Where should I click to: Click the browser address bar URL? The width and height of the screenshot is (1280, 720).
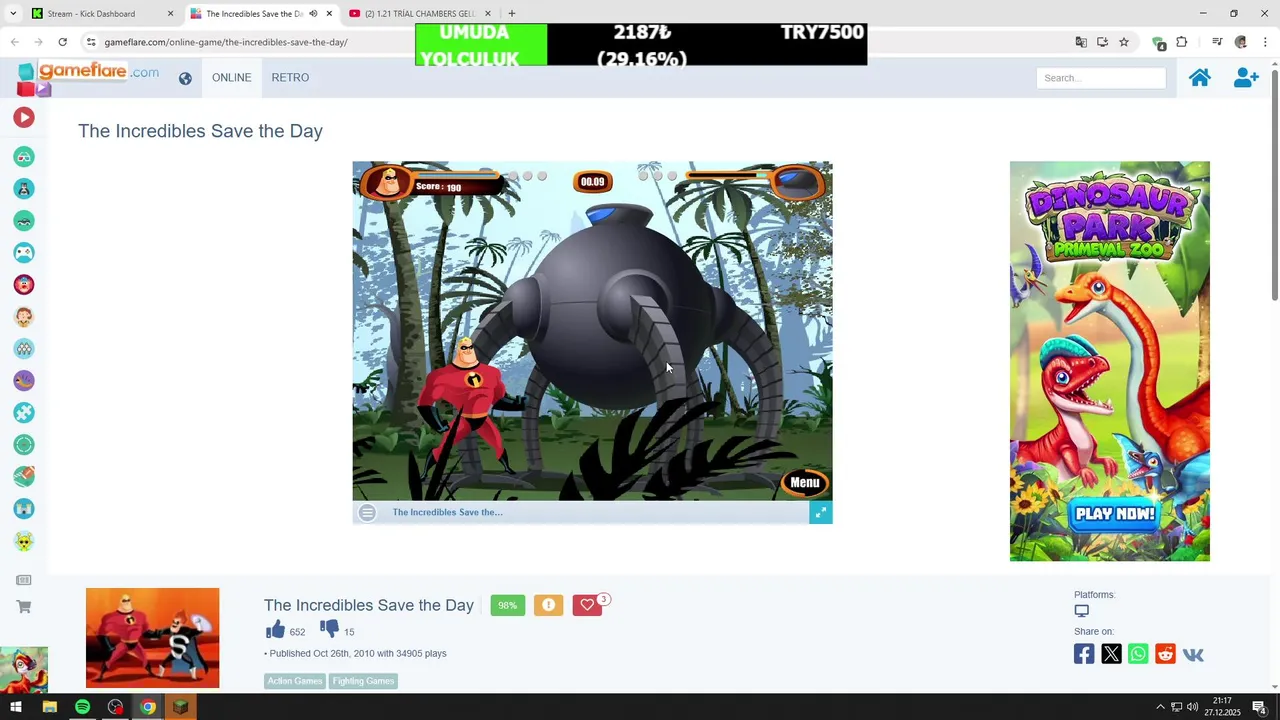pyautogui.click(x=226, y=42)
